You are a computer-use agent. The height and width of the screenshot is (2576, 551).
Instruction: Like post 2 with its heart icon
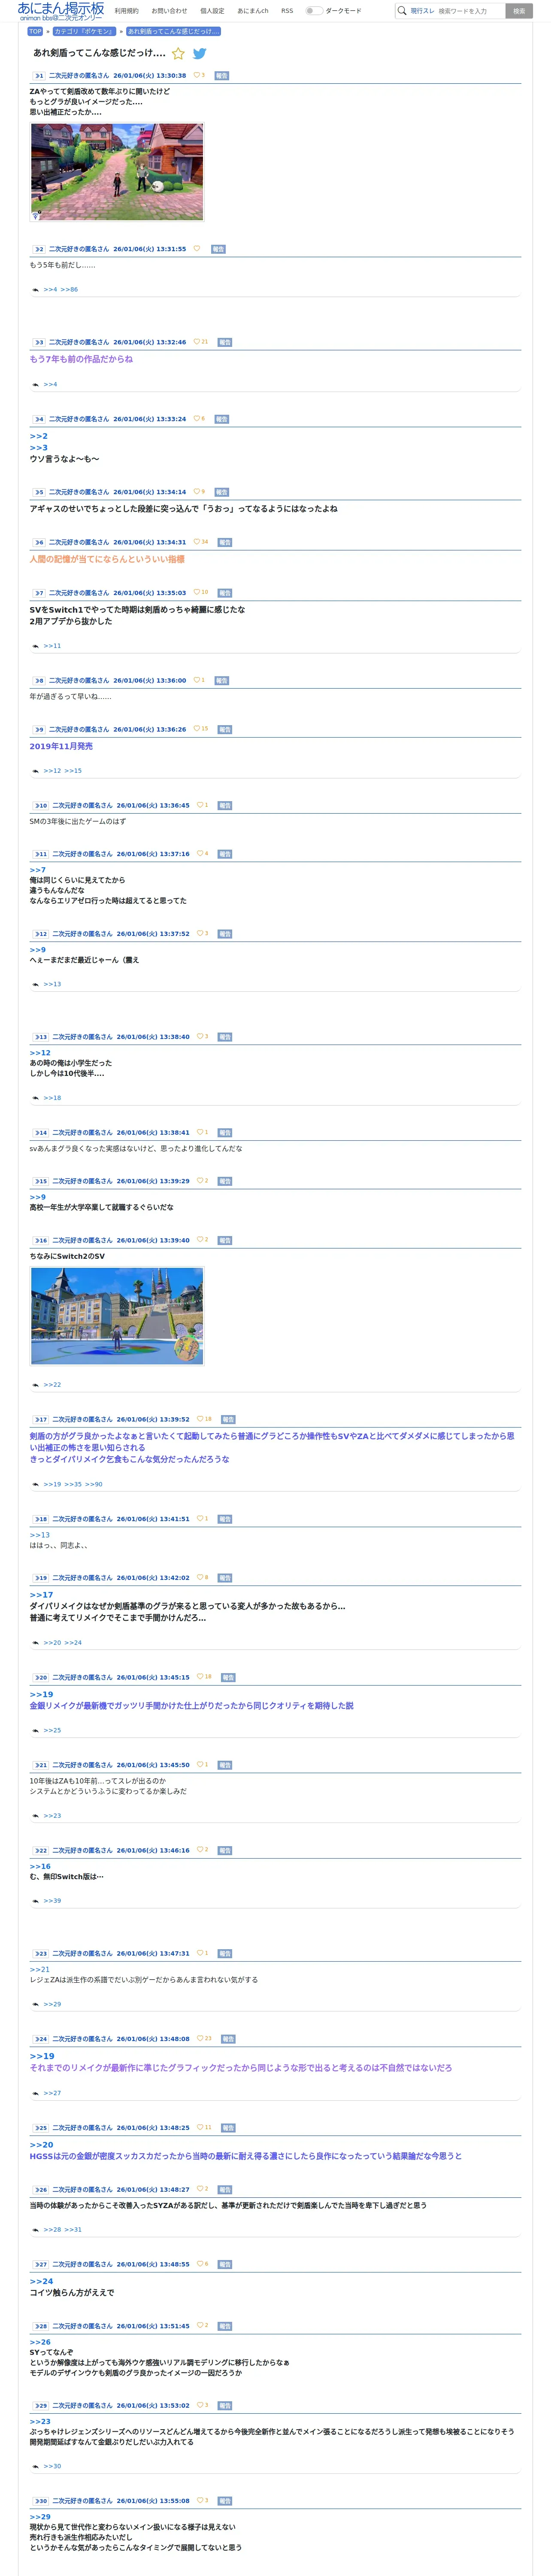tap(196, 249)
